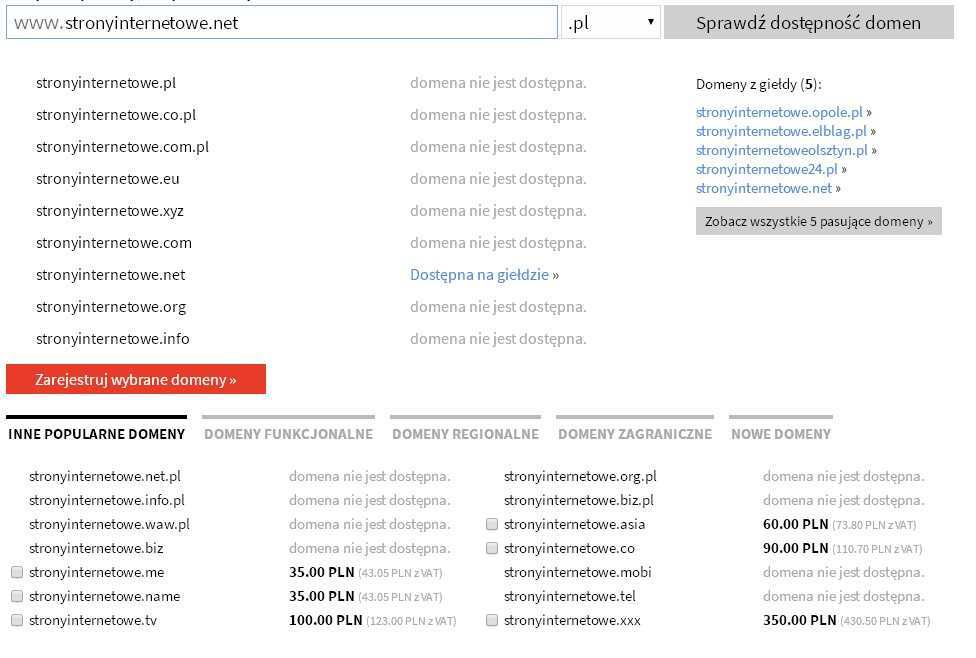The width and height of the screenshot is (976, 658).
Task: Click the Sprawdź dostępność domen button
Action: (808, 23)
